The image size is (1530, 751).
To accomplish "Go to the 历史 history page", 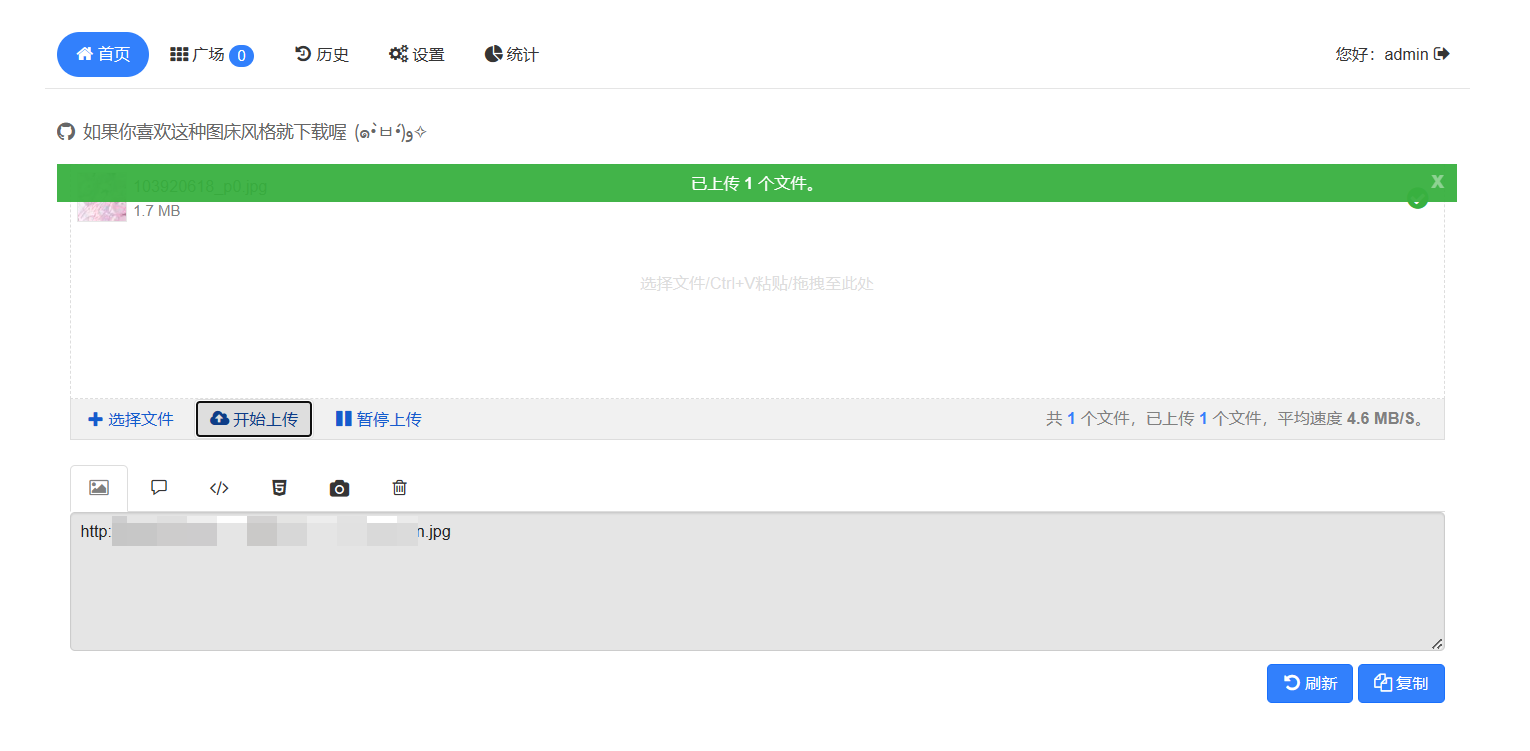I will coord(322,55).
